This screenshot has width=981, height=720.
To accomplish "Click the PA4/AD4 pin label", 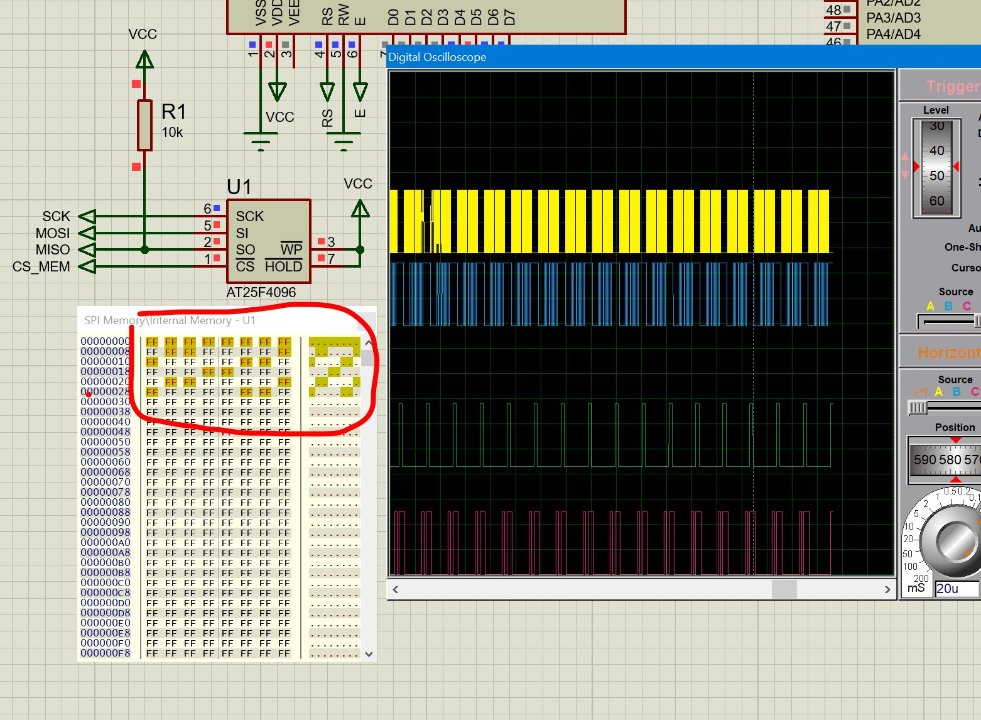I will click(893, 34).
